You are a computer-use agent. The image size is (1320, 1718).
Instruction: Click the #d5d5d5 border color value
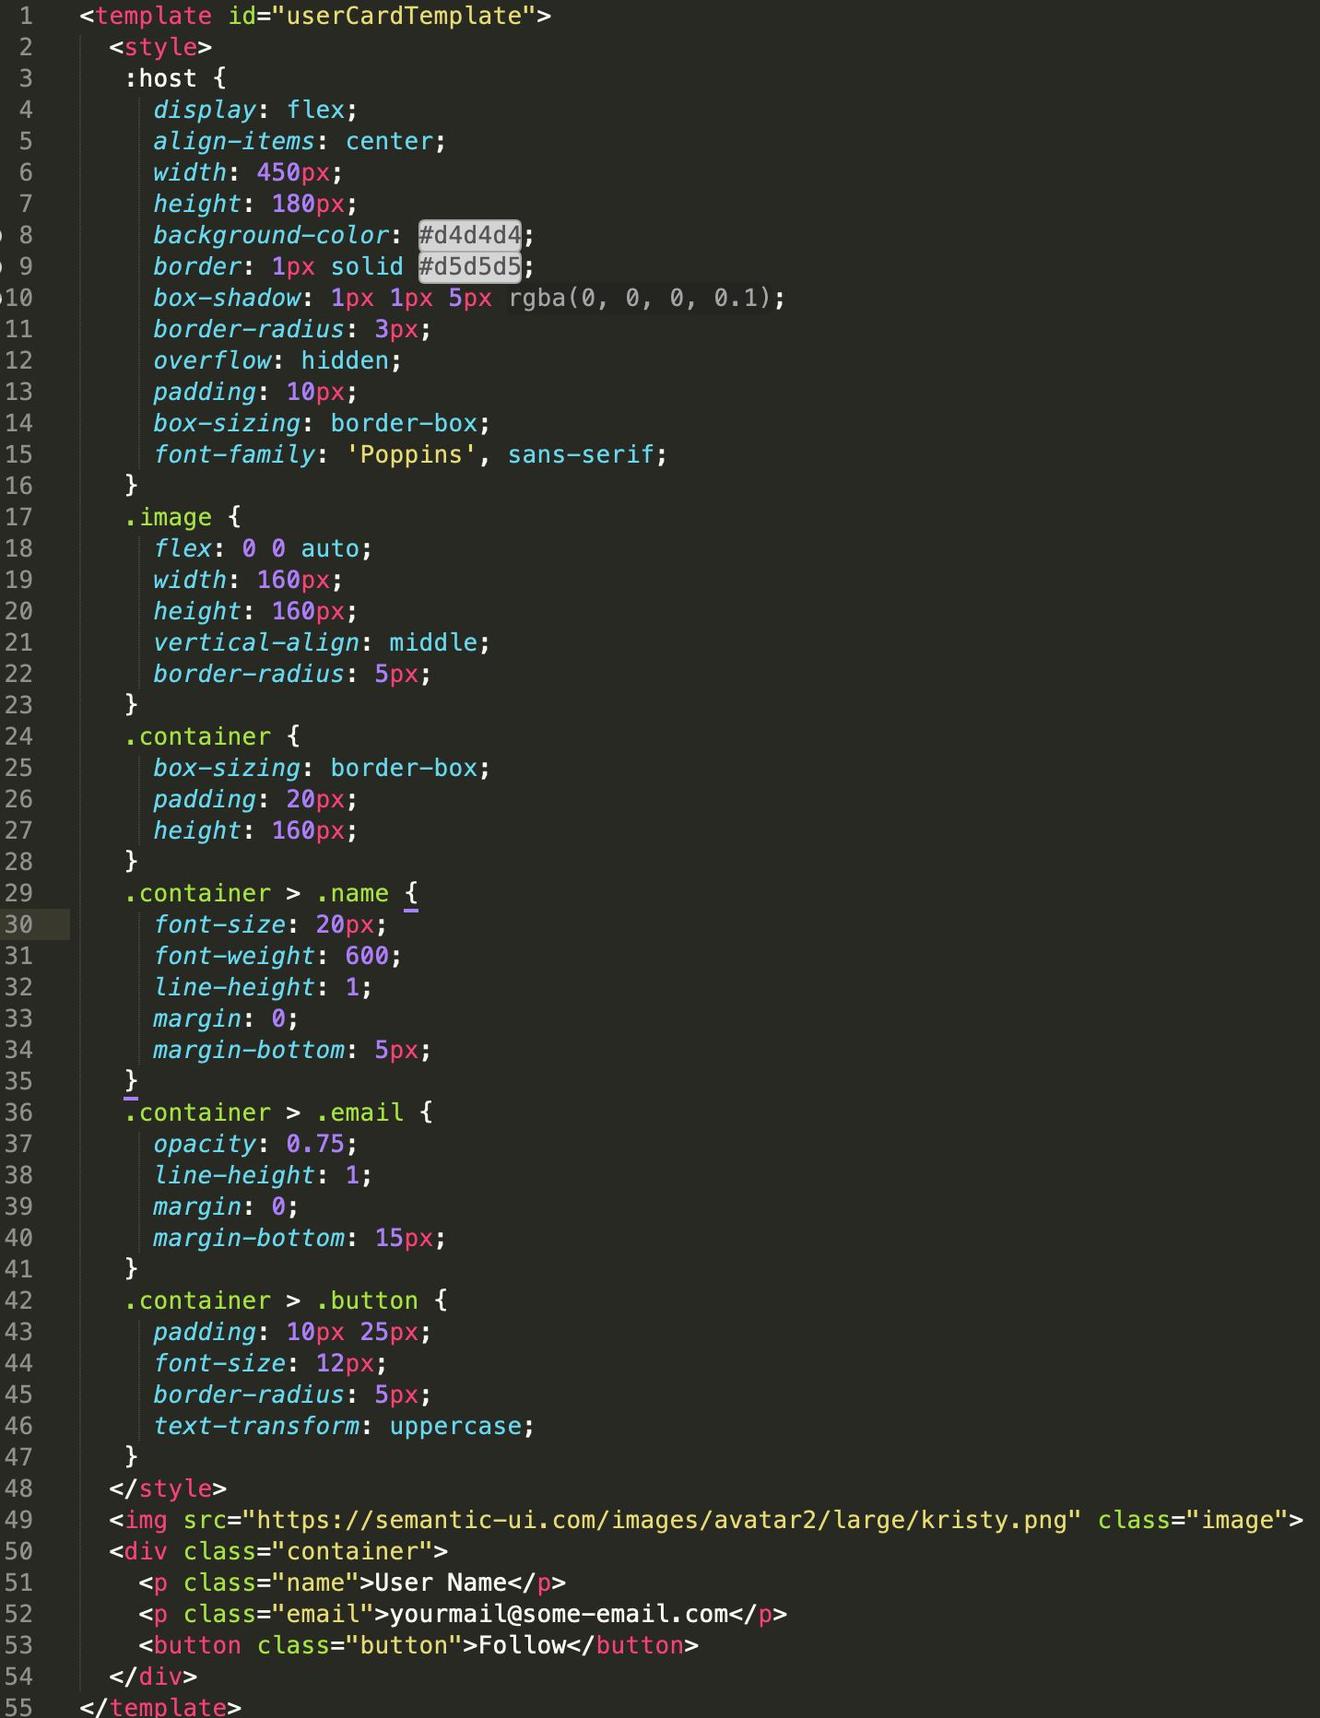click(469, 267)
